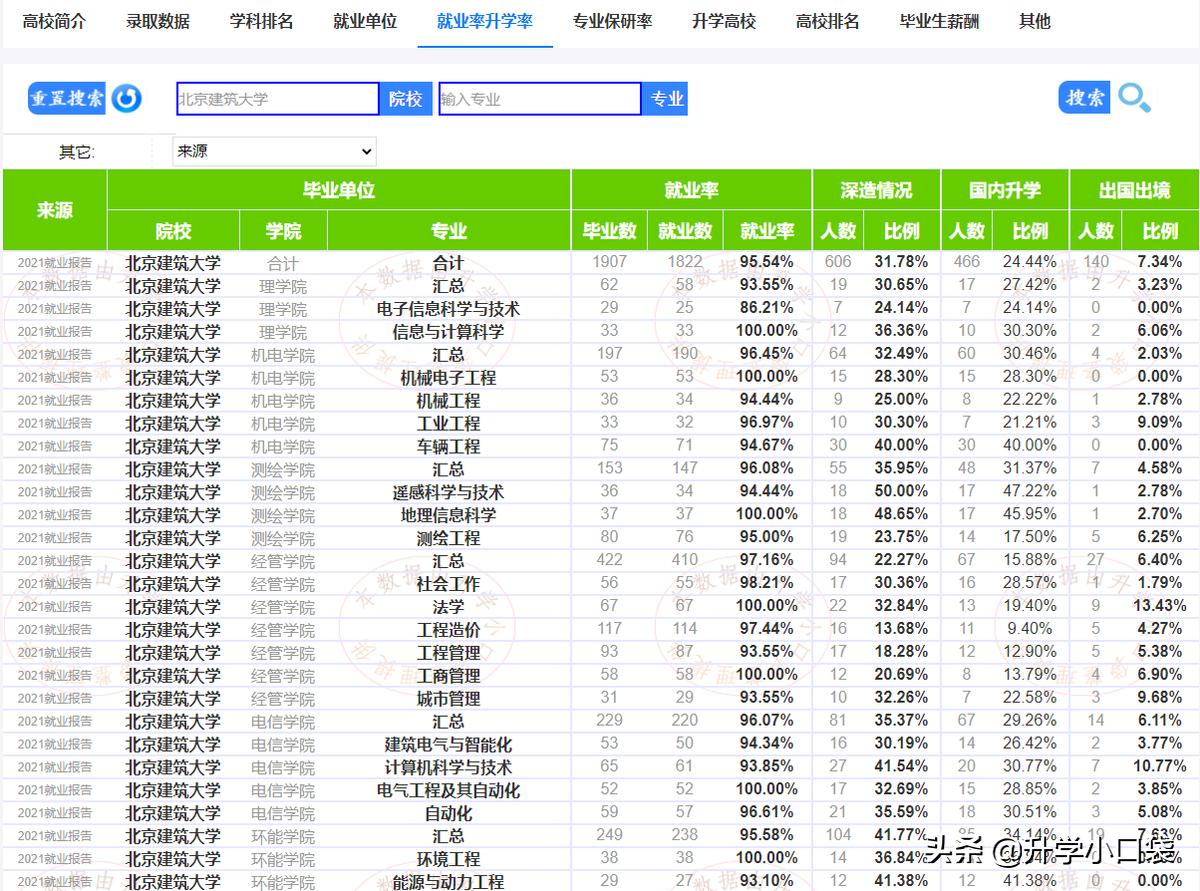Select the 合计 row in the table
Viewport: 1200px width, 891px height.
tap(448, 262)
